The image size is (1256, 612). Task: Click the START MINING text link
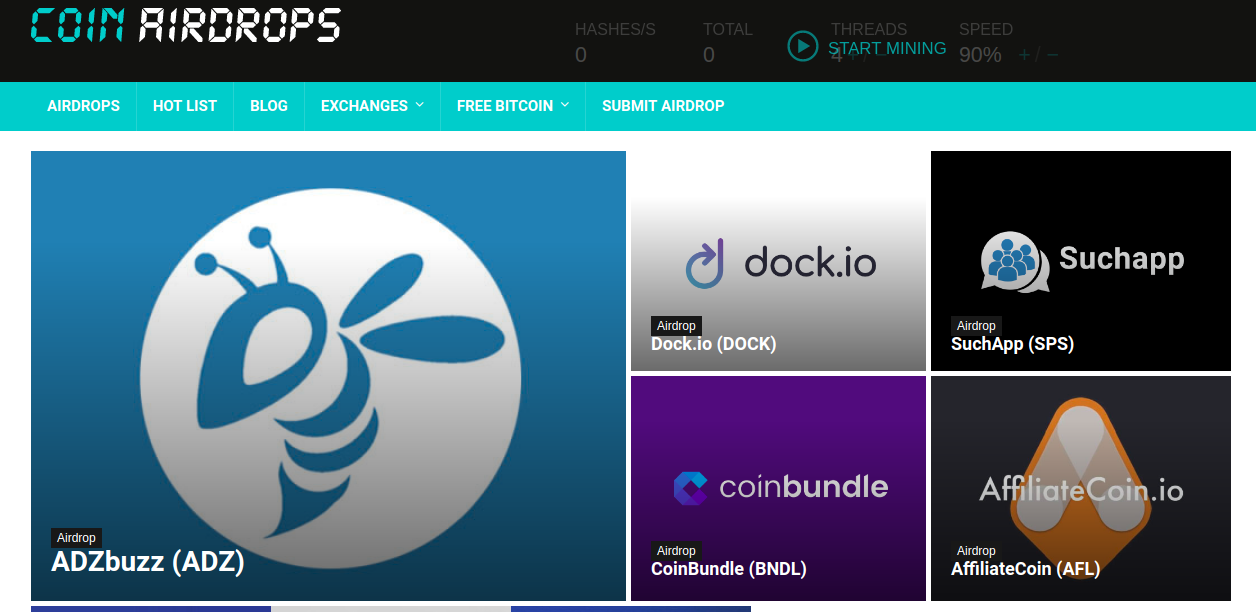887,48
